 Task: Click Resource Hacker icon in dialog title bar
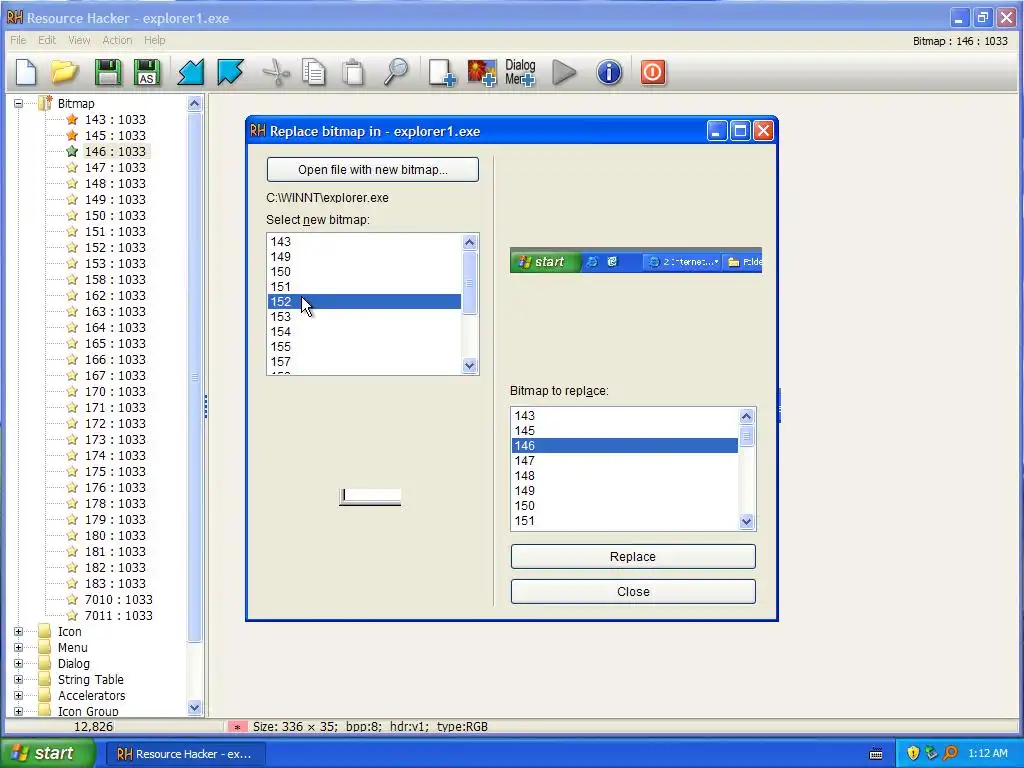pos(257,131)
